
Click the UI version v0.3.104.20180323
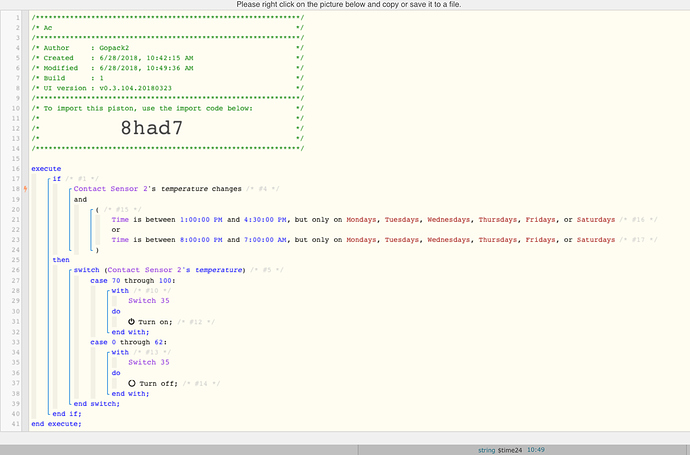(x=136, y=88)
